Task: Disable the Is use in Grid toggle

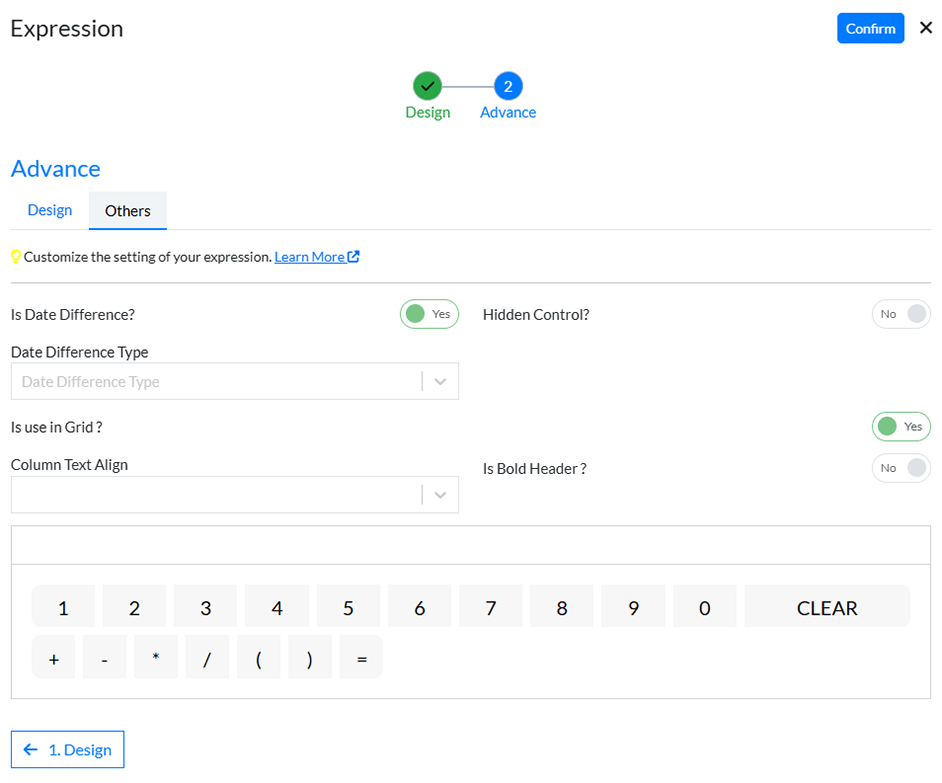Action: coord(901,427)
